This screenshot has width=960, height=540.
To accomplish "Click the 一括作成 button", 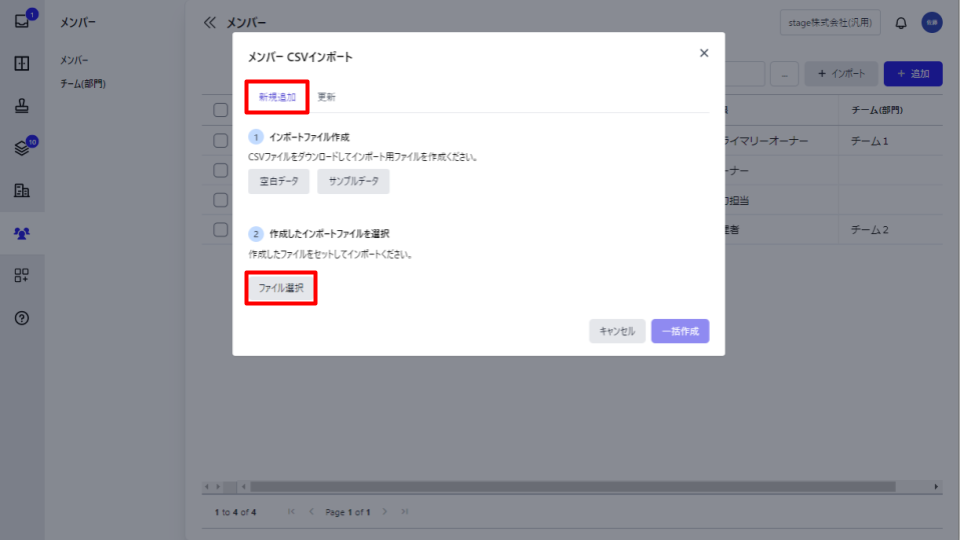I will (680, 331).
